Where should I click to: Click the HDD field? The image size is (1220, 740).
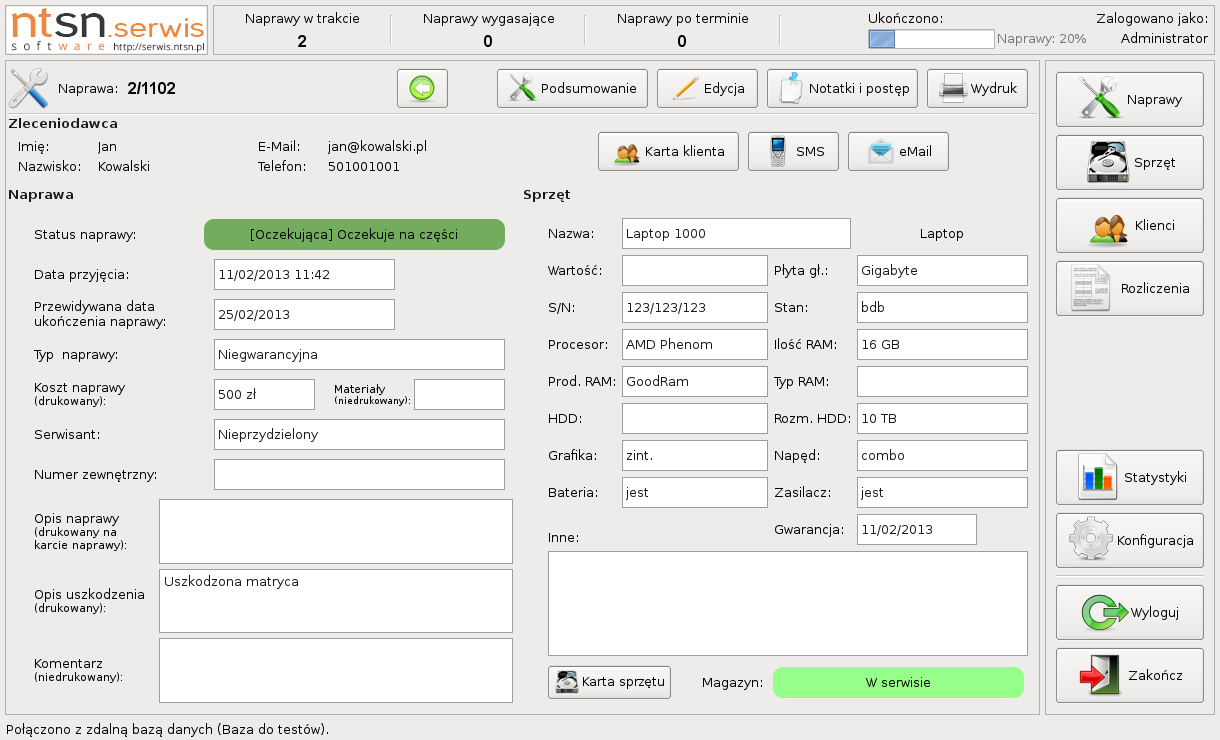tap(695, 418)
